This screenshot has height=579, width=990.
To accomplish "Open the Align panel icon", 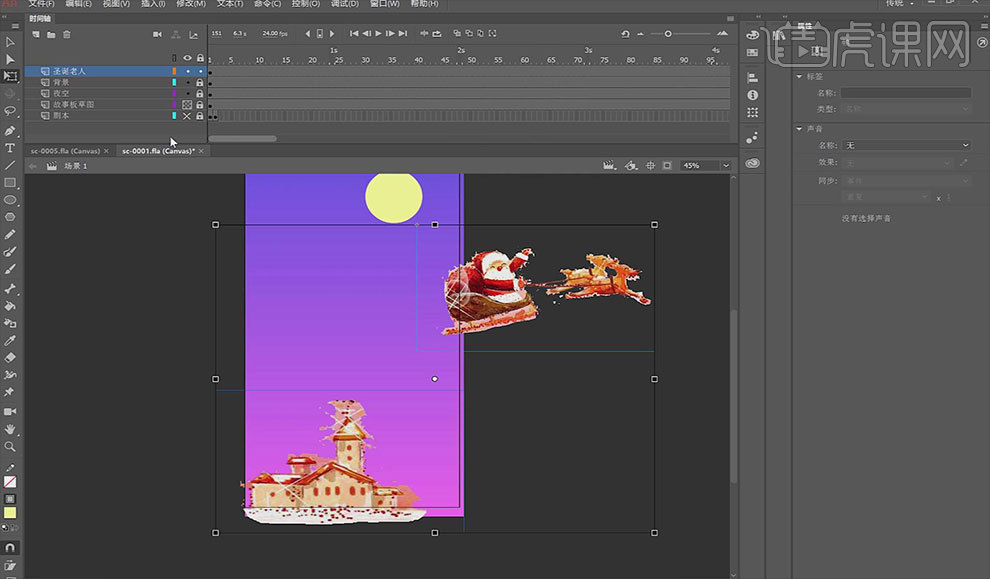I will click(x=752, y=78).
